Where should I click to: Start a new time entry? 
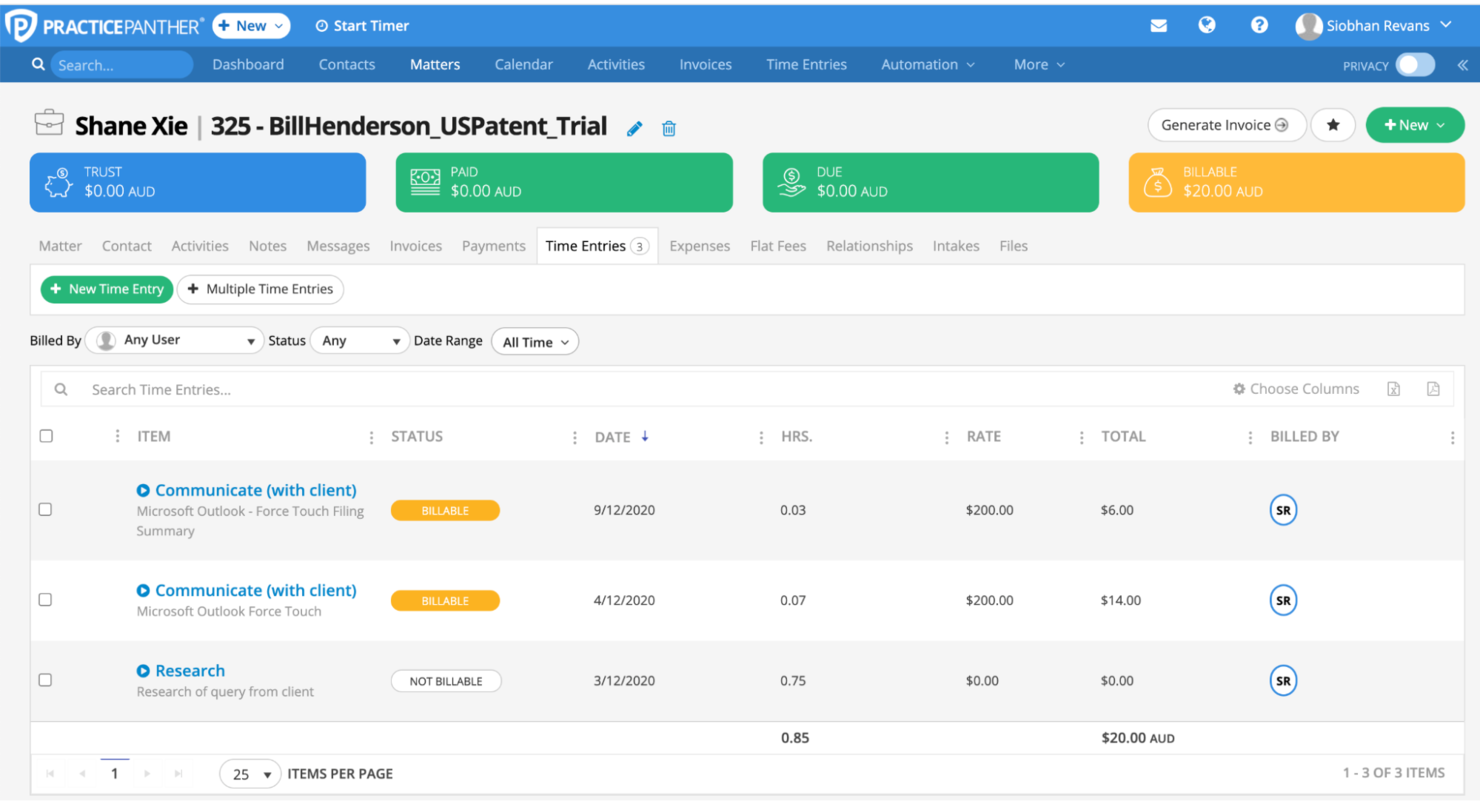[106, 289]
